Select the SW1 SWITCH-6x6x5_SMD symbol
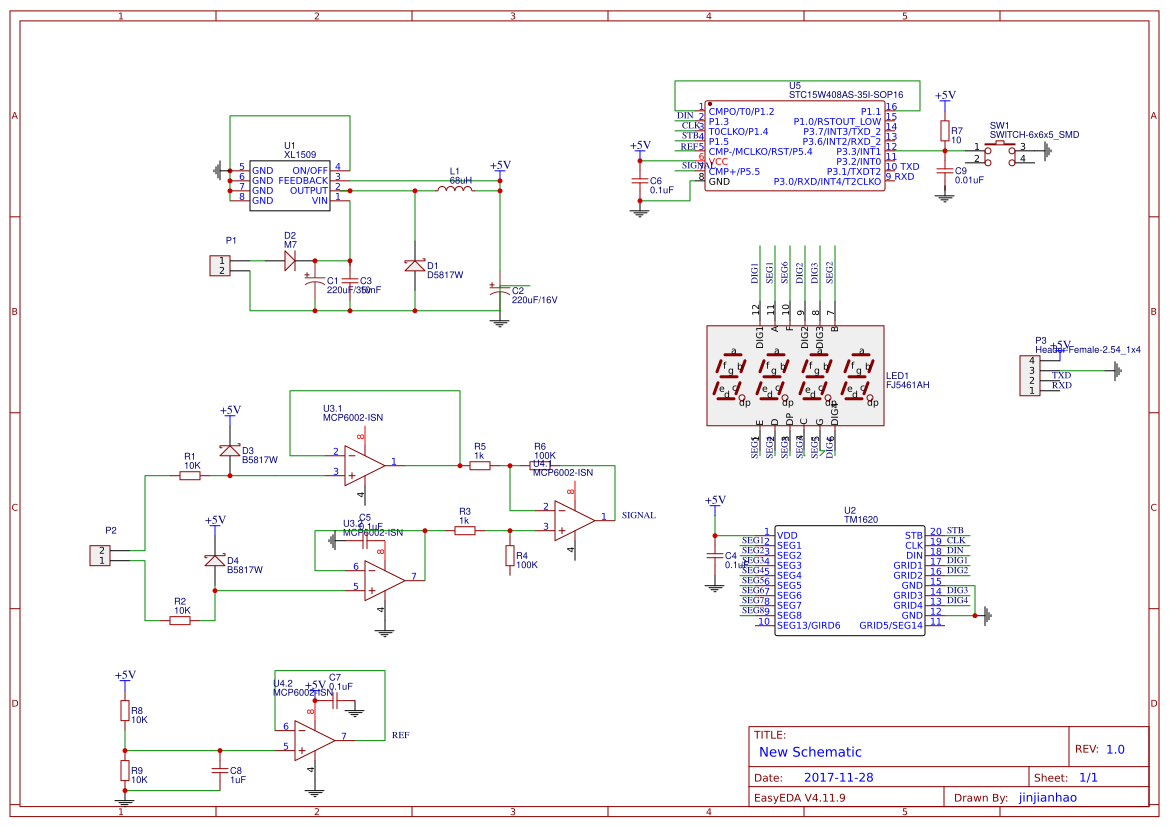This screenshot has height=827, width=1169. click(x=1000, y=152)
